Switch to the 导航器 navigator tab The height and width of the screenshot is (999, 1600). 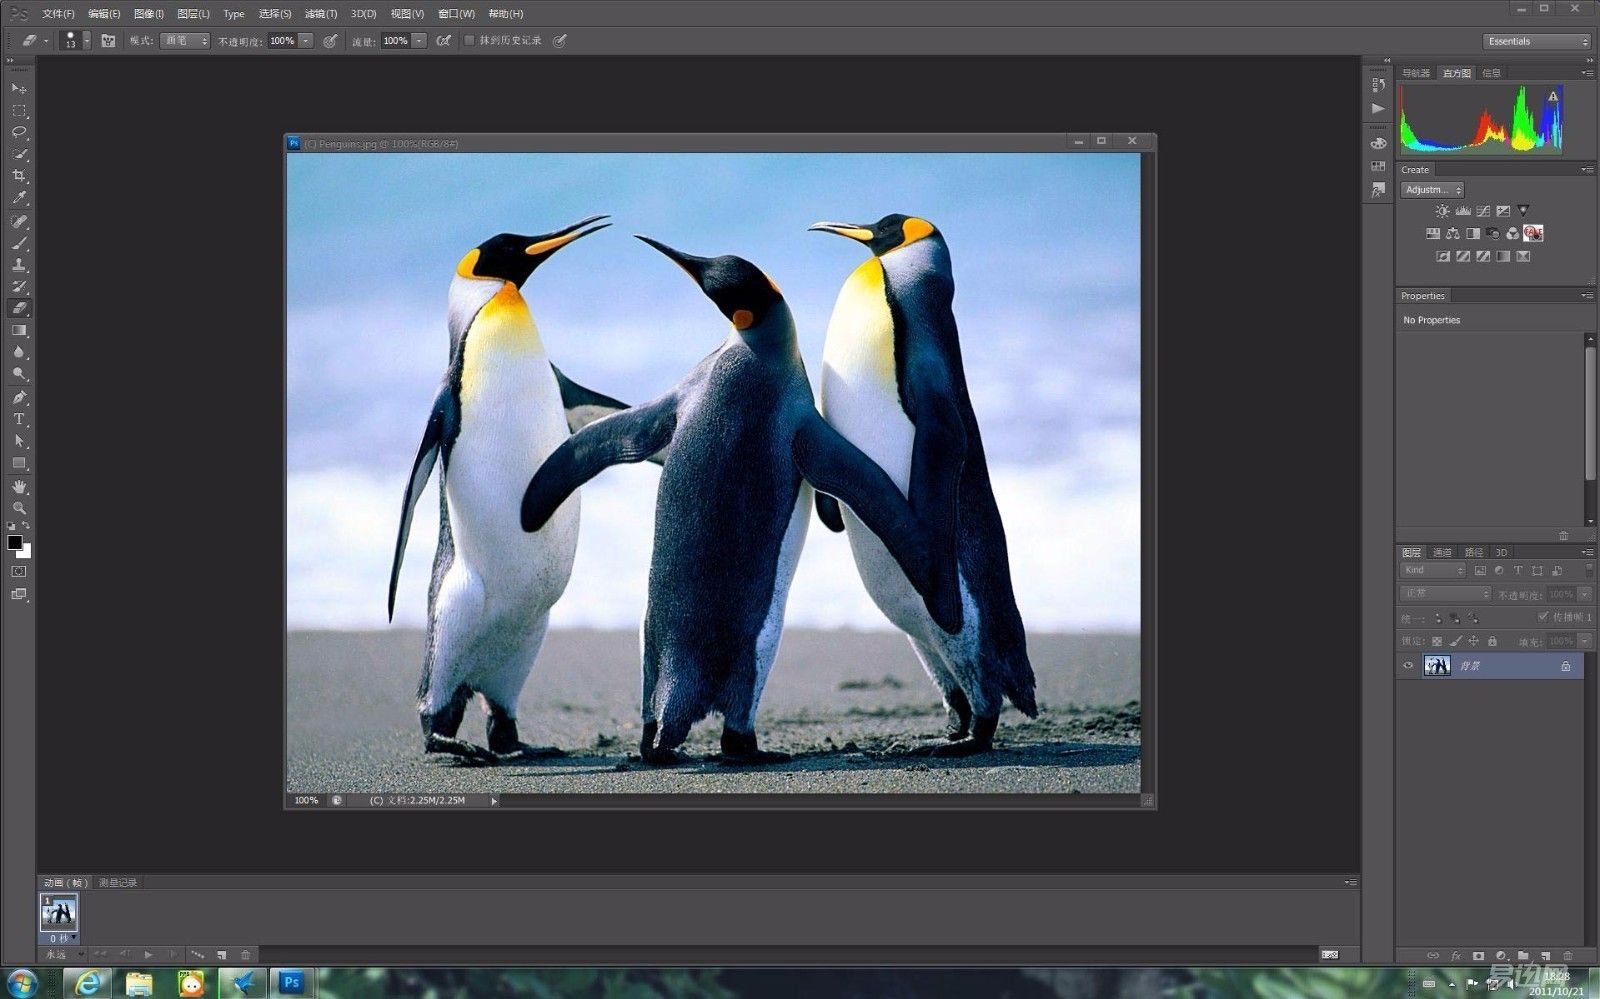[1416, 73]
